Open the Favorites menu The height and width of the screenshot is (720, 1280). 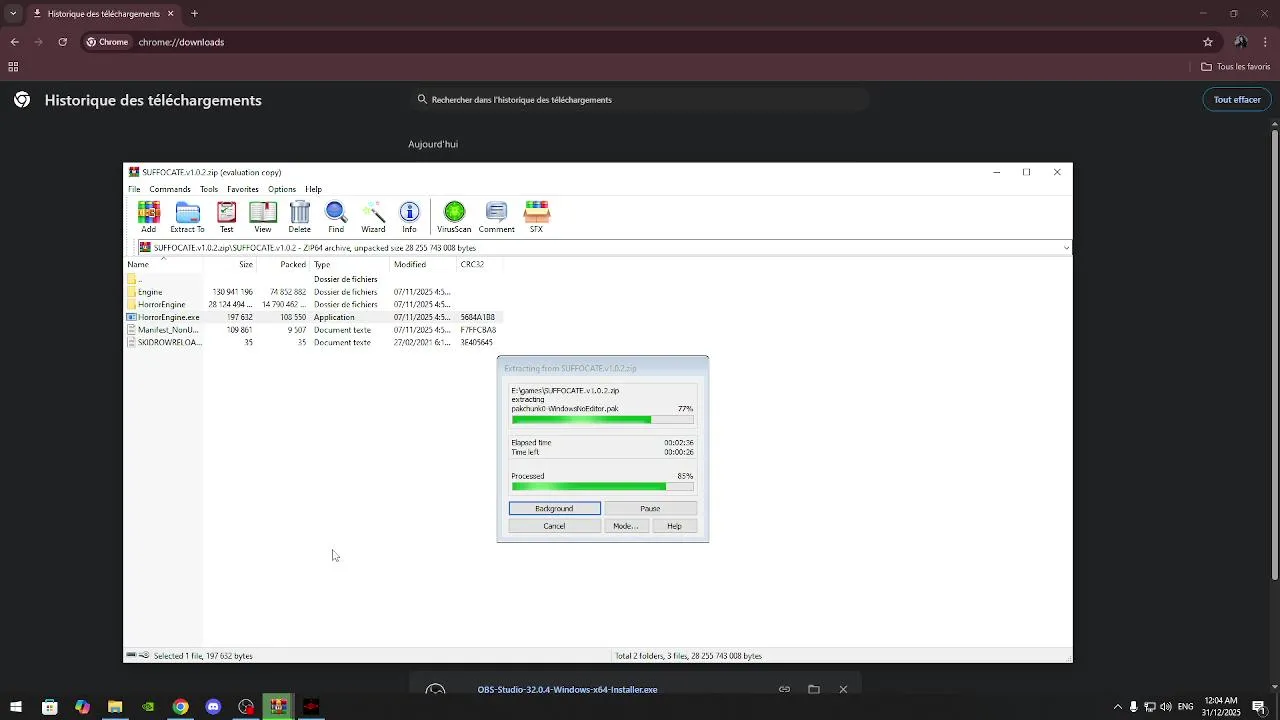pos(243,189)
